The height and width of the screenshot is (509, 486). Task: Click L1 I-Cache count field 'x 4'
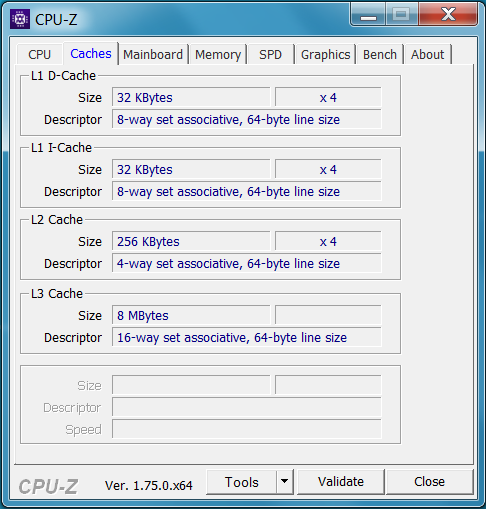click(328, 170)
